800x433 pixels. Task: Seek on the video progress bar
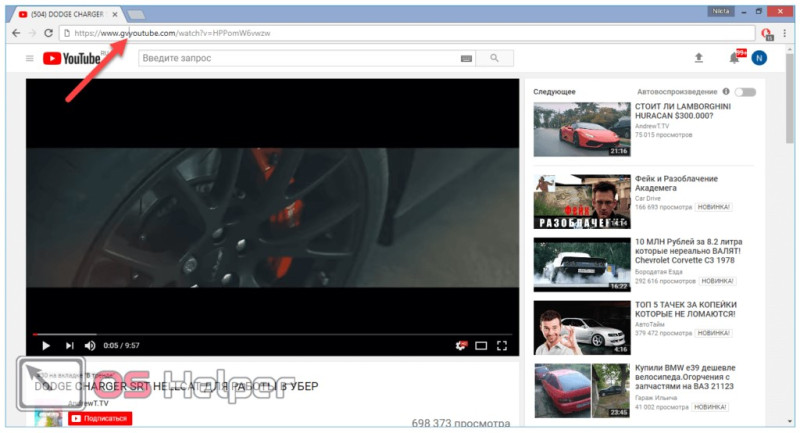coord(272,335)
